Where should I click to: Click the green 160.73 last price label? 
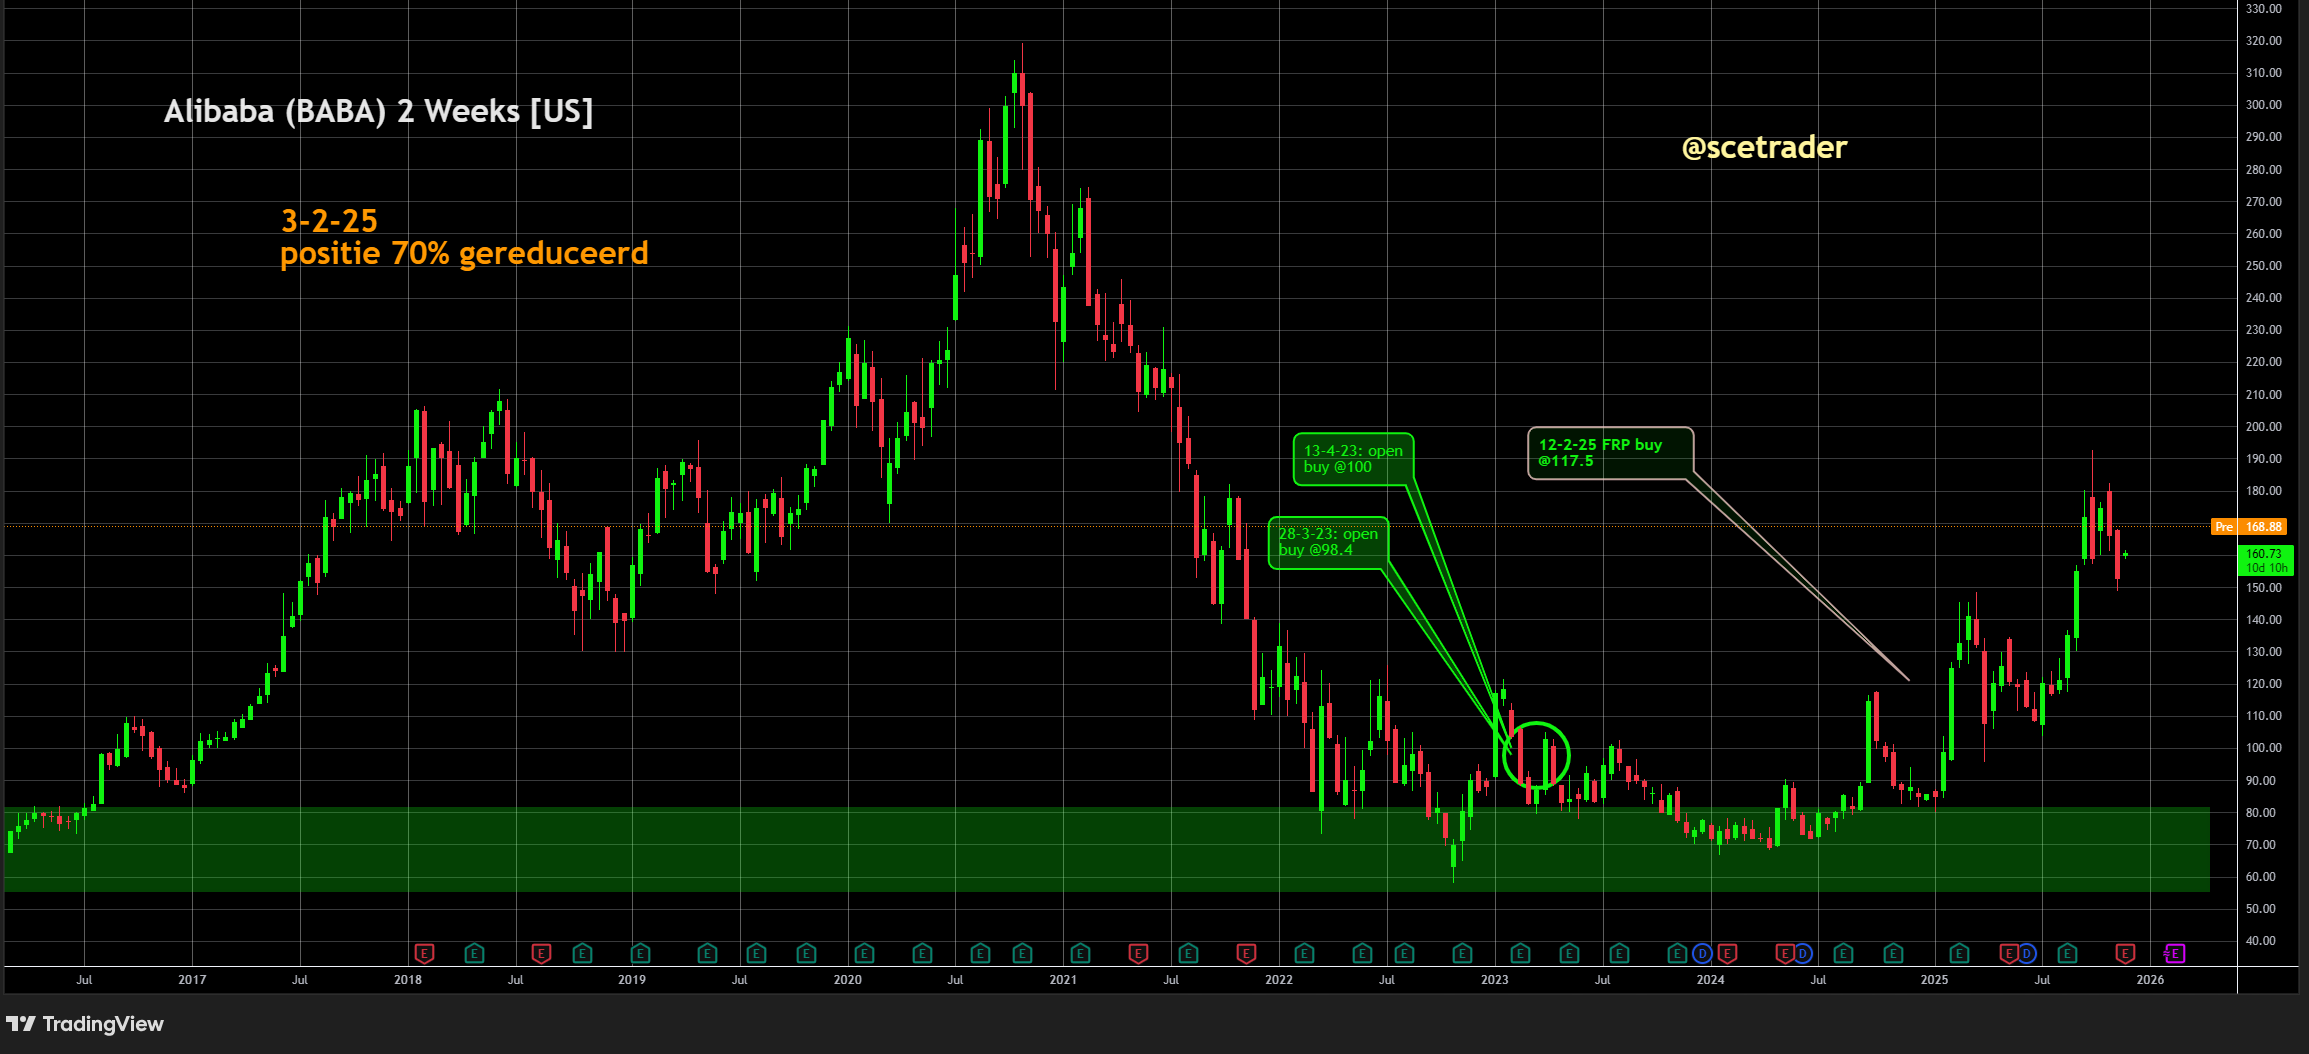(2264, 560)
